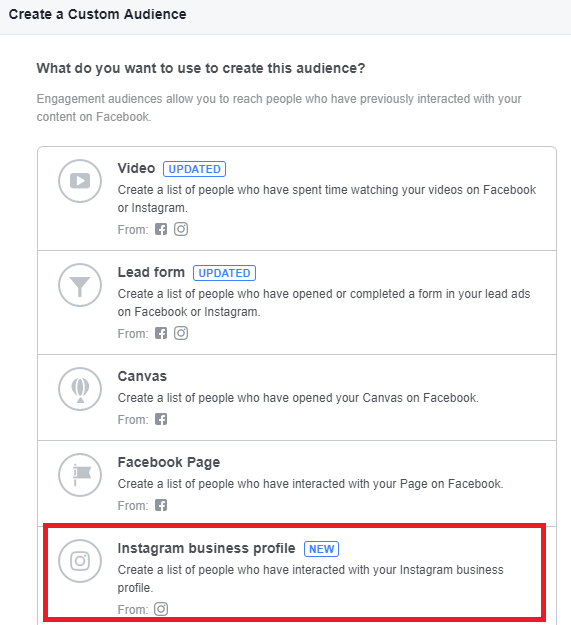Click the Facebook Page flag icon

[80, 475]
